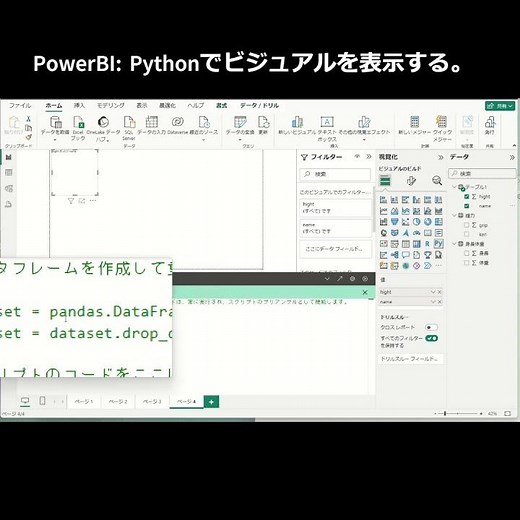Open the Format visual pane tab
This screenshot has height=520, width=520.
[x=411, y=181]
